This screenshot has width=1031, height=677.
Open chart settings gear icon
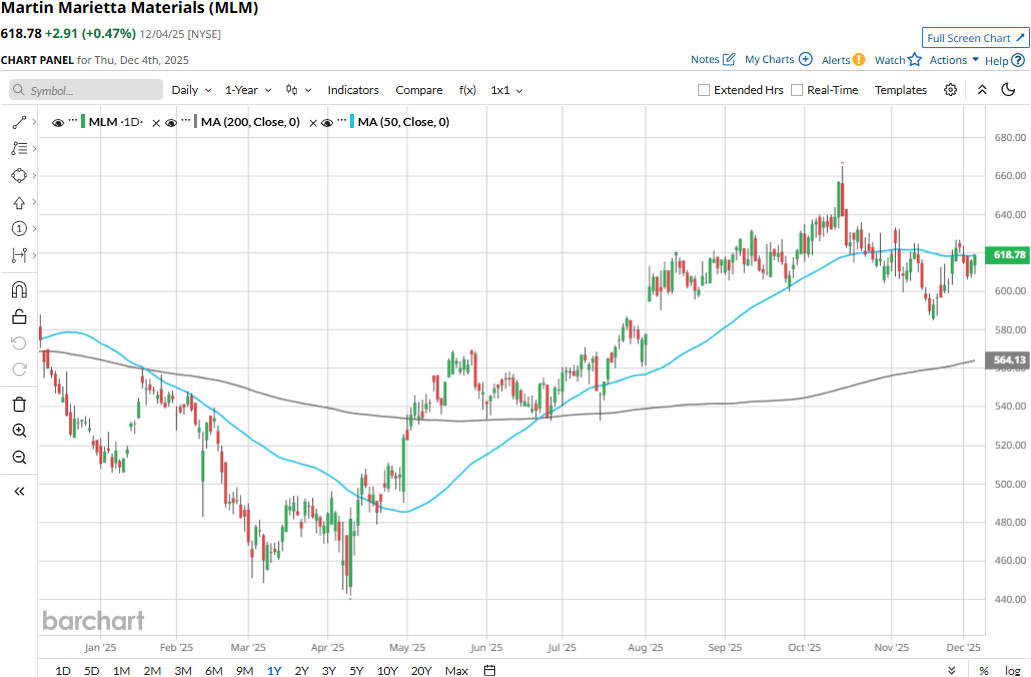950,90
